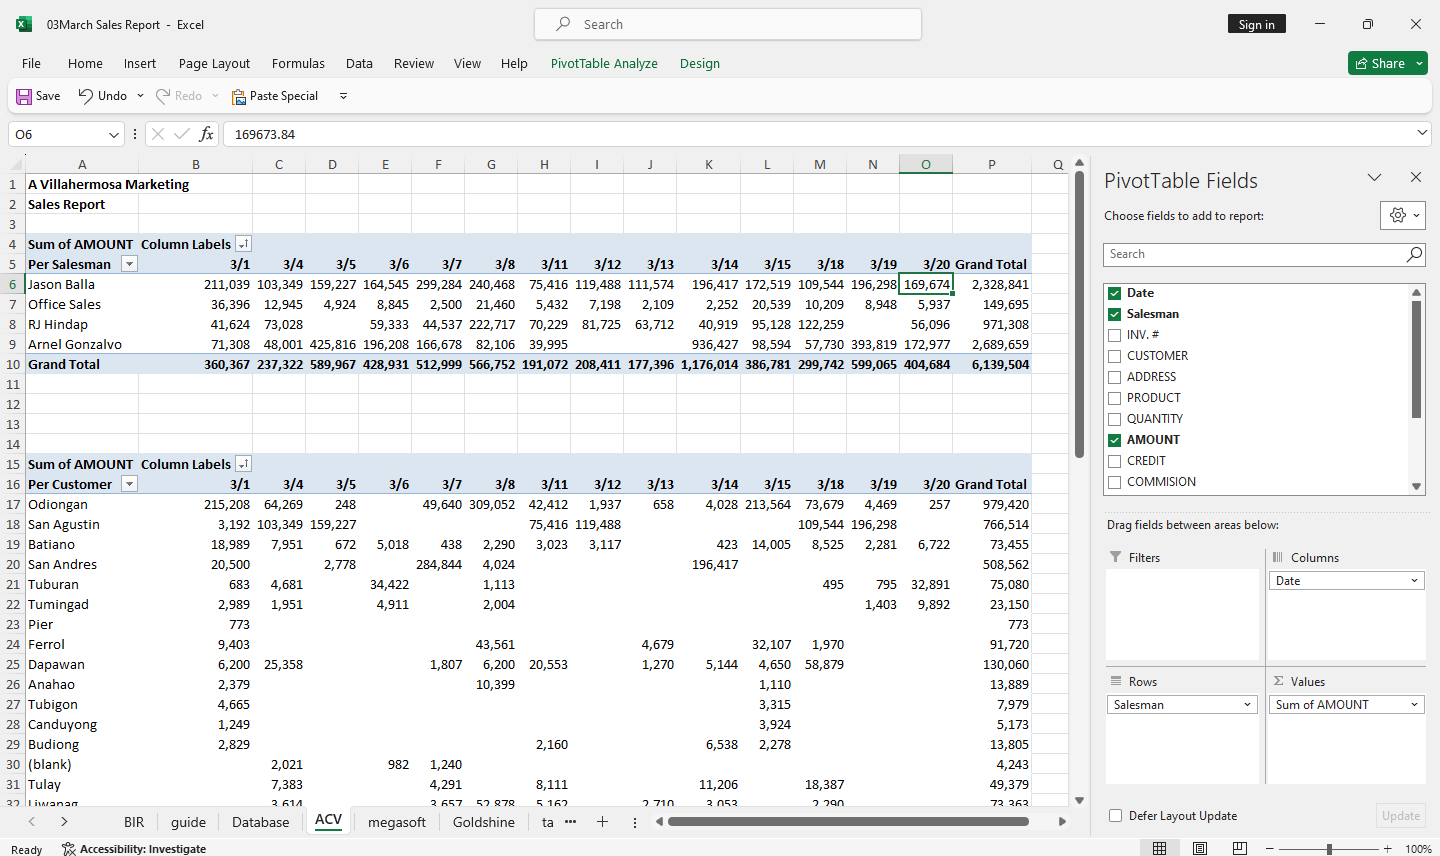Viewport: 1440px width, 856px height.
Task: Click the Share button
Action: [1380, 63]
